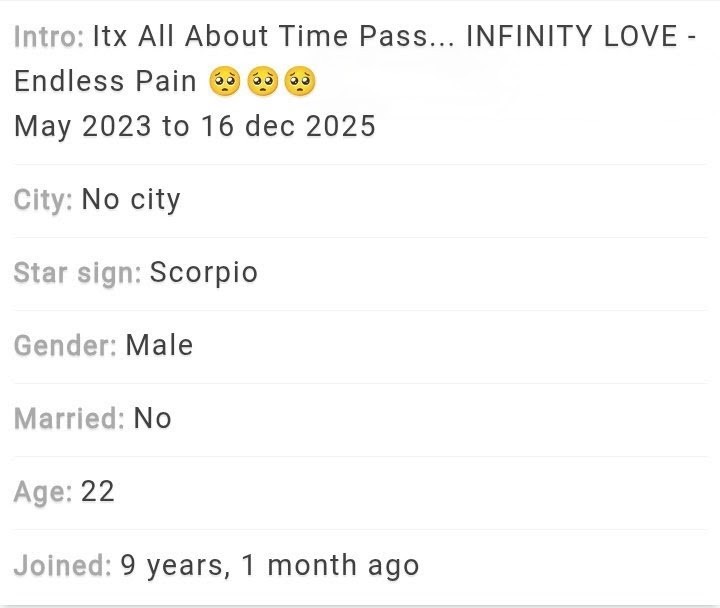This screenshot has height=608, width=720.
Task: Select the age value 22
Action: [97, 492]
